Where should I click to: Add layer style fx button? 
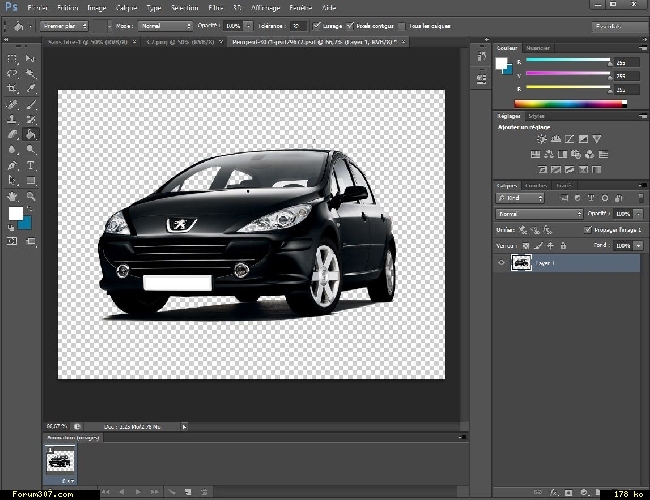coord(554,493)
